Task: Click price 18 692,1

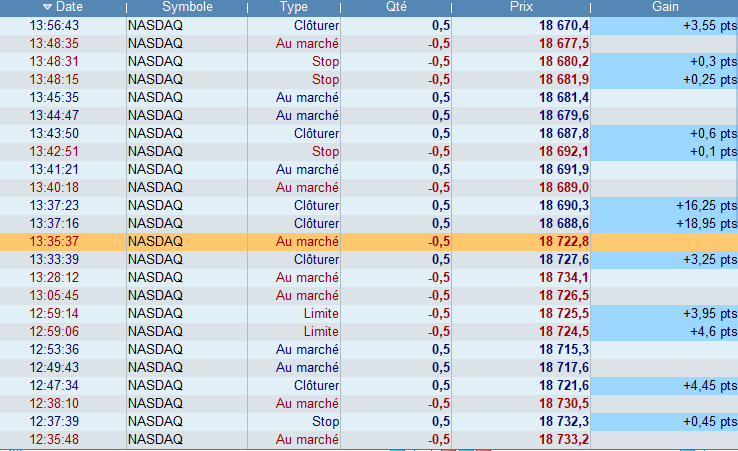Action: click(564, 151)
